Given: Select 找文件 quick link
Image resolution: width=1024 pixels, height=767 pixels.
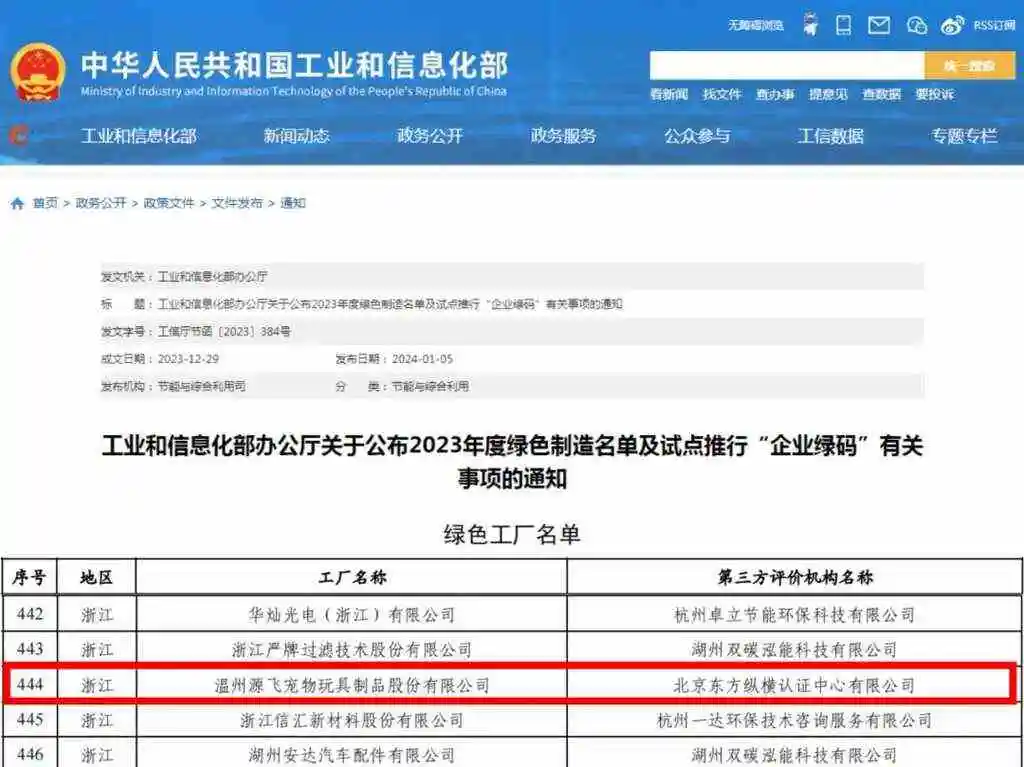Looking at the screenshot, I should tap(722, 95).
